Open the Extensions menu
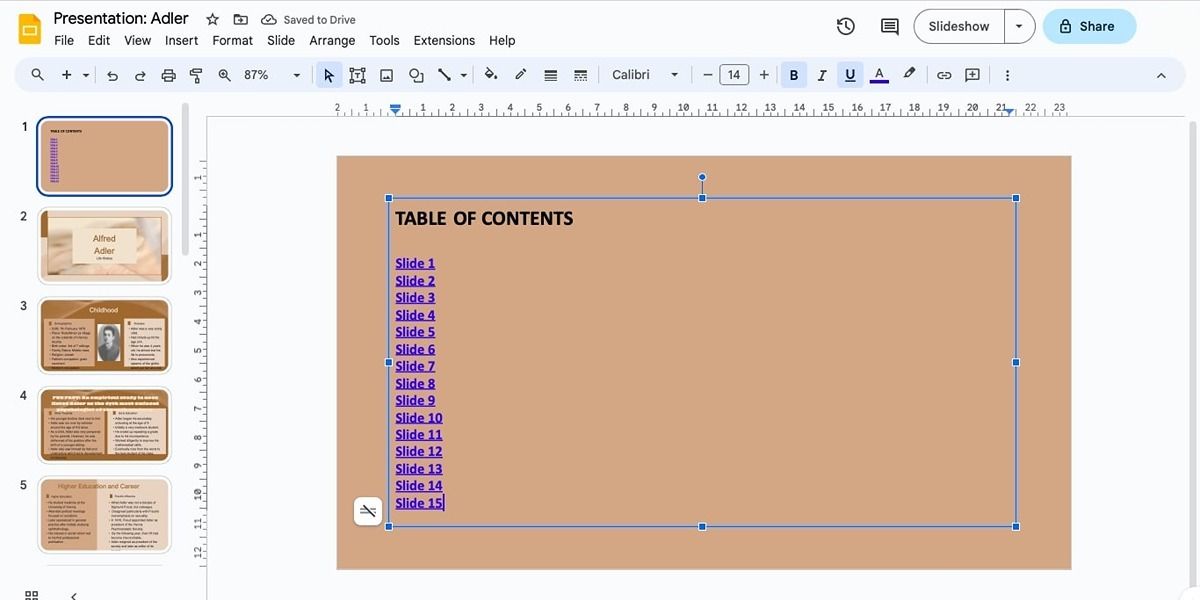The height and width of the screenshot is (600, 1200). tap(444, 40)
